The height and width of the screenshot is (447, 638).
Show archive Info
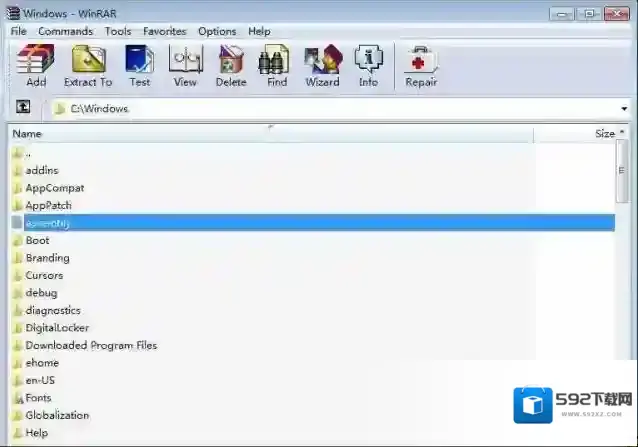[x=368, y=66]
